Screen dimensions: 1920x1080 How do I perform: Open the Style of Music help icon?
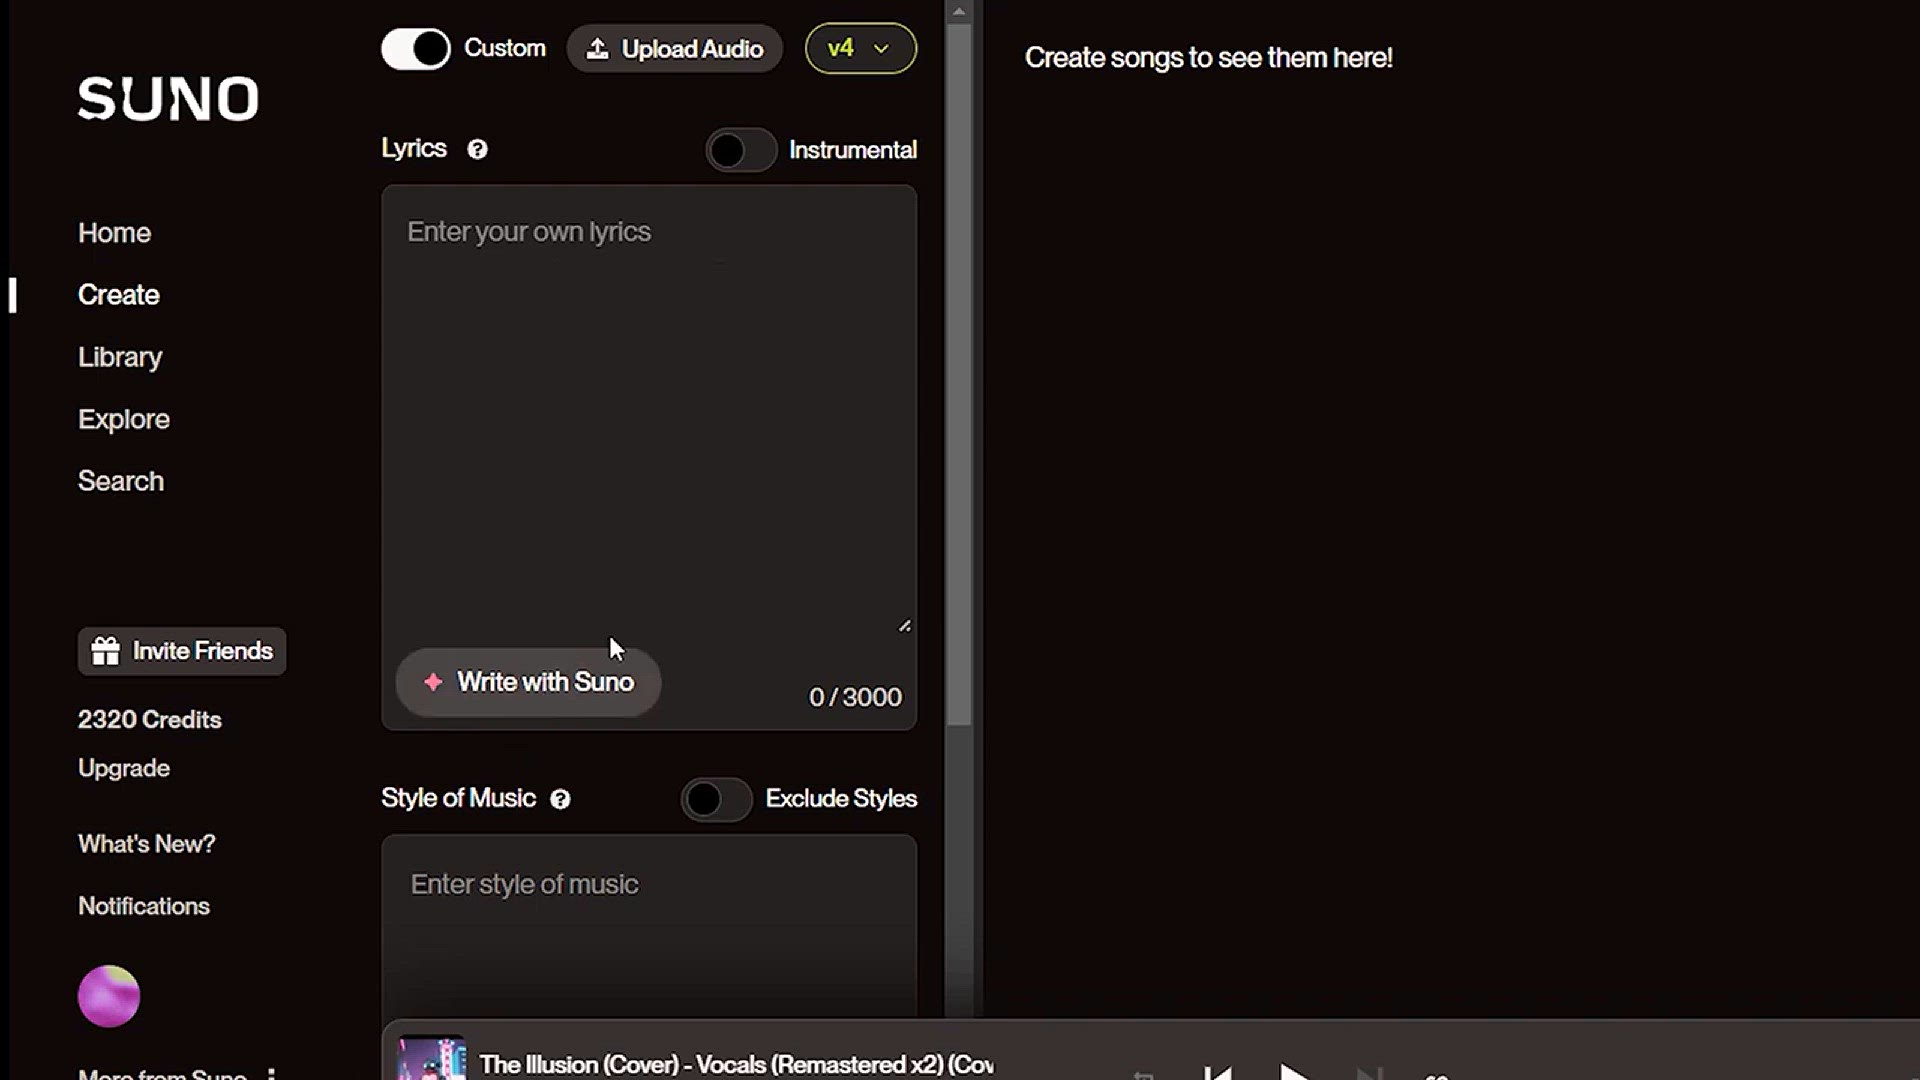(x=560, y=799)
